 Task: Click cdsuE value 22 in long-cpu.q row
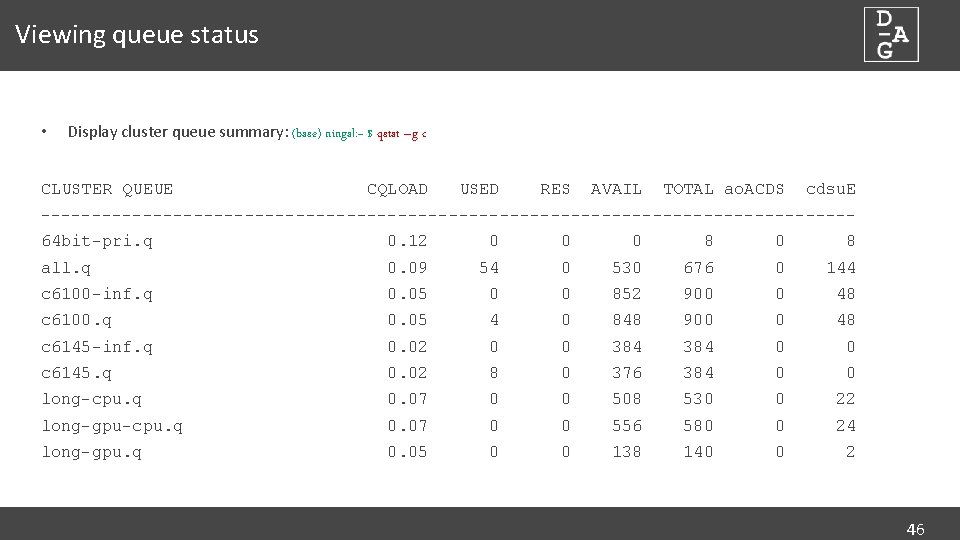coord(846,400)
